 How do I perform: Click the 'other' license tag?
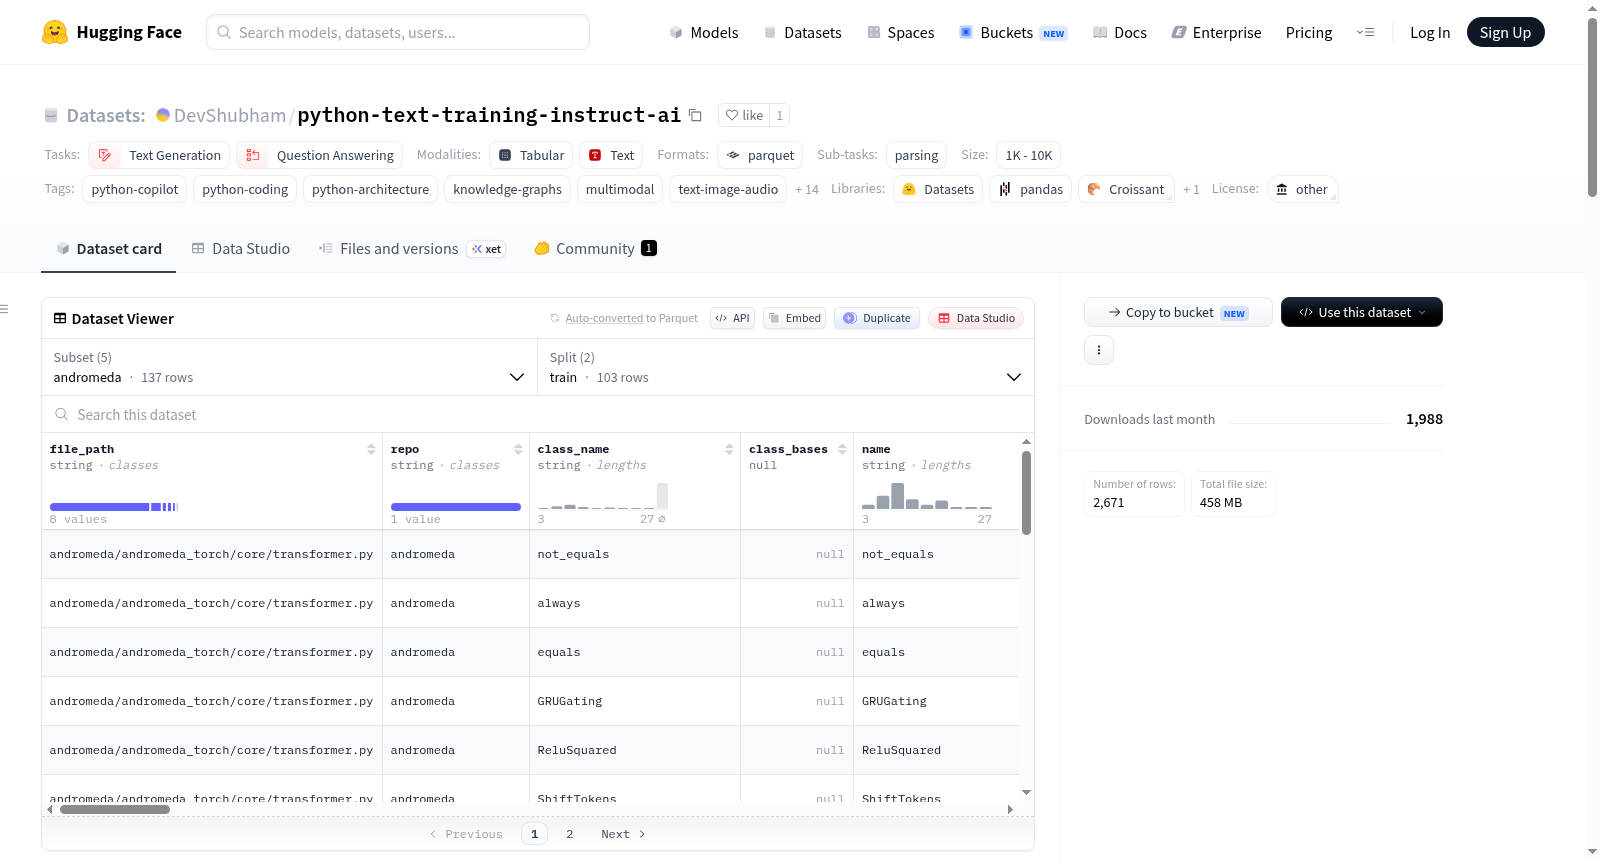tap(1302, 189)
